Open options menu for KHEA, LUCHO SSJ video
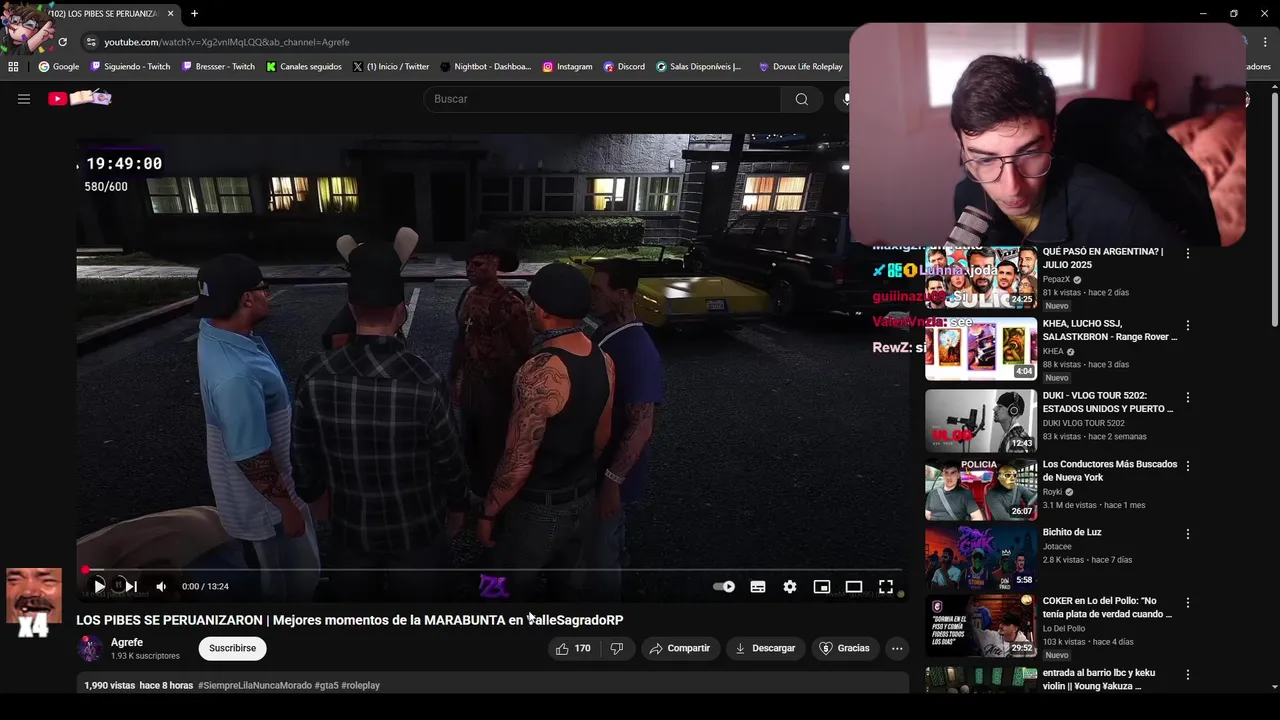This screenshot has width=1280, height=720. click(x=1188, y=326)
